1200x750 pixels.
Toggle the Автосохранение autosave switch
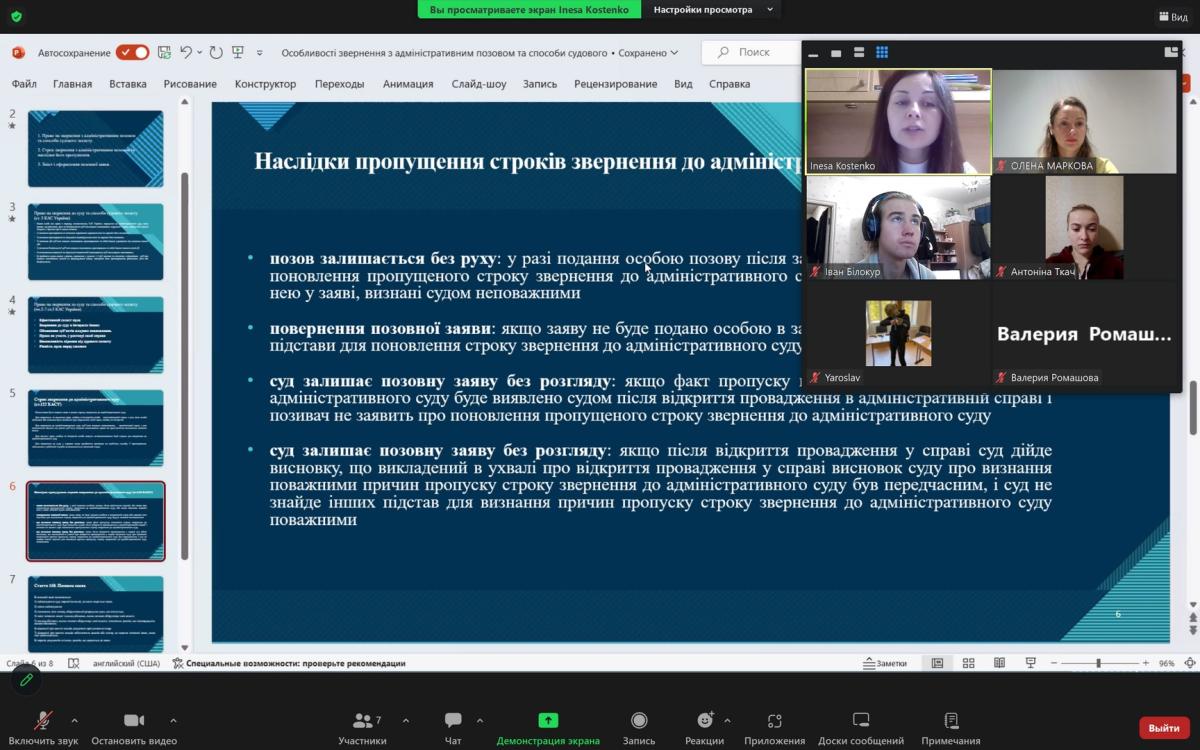(132, 52)
